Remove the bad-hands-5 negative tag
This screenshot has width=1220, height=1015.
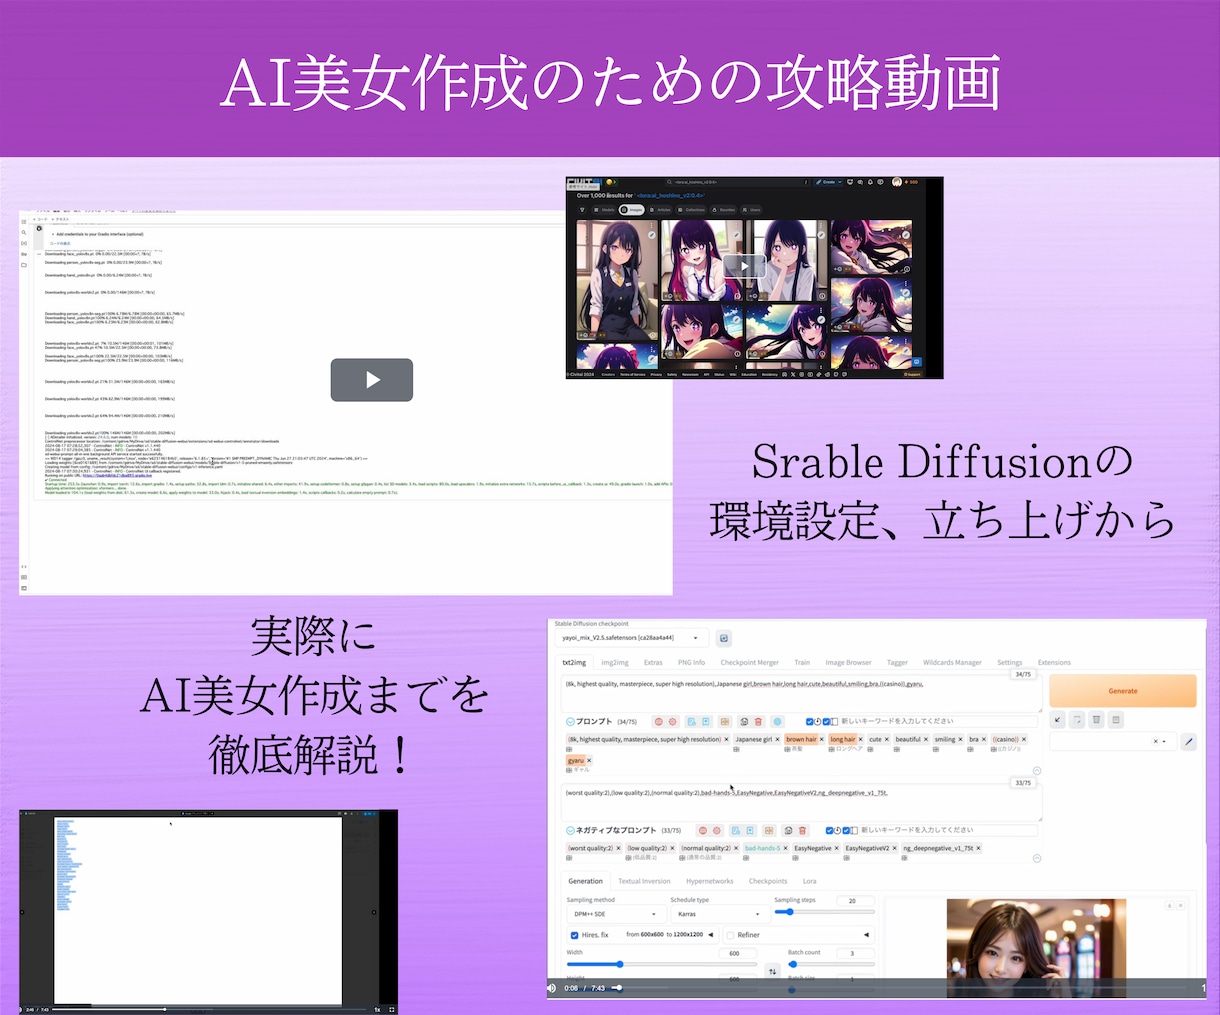point(785,848)
